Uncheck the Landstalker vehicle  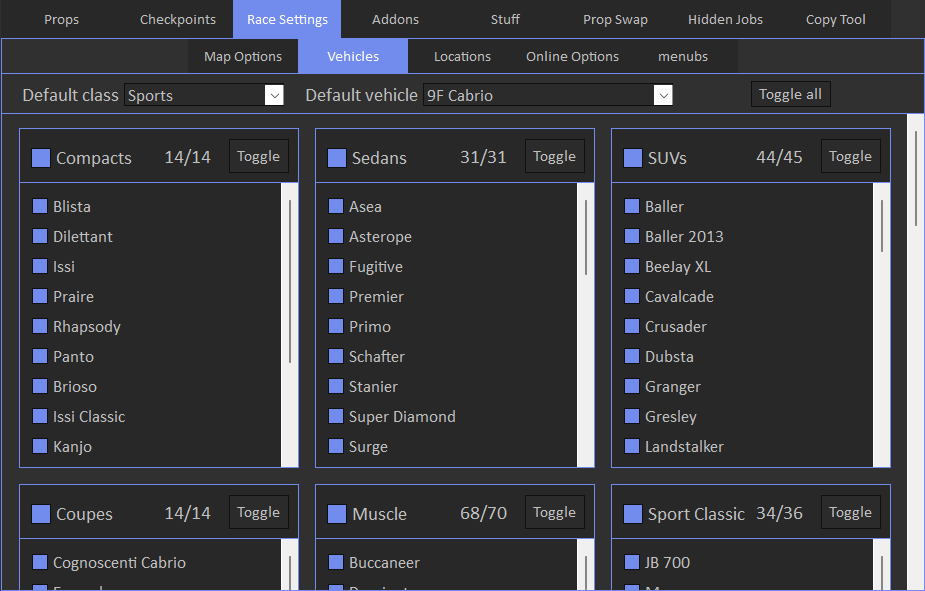(x=632, y=446)
